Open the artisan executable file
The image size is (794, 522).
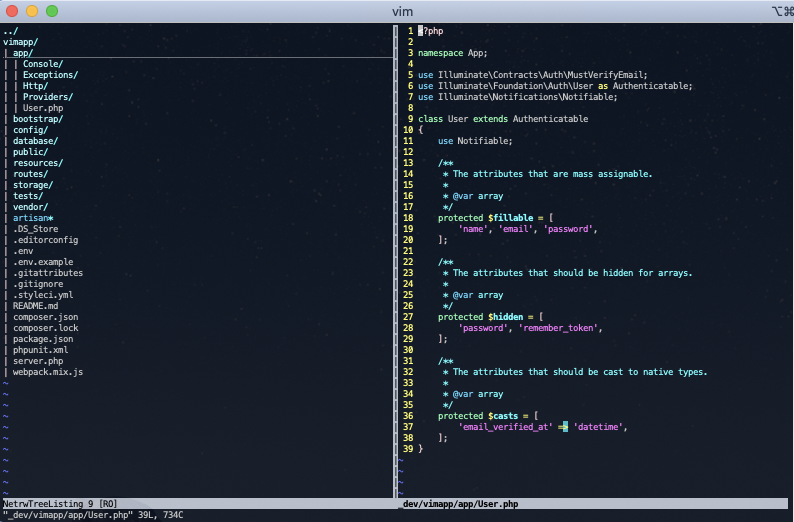pyautogui.click(x=32, y=218)
